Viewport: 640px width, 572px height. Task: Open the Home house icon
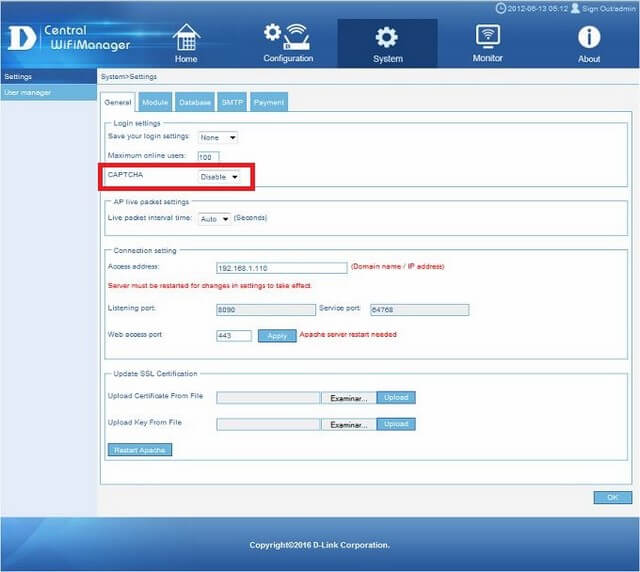tap(186, 37)
